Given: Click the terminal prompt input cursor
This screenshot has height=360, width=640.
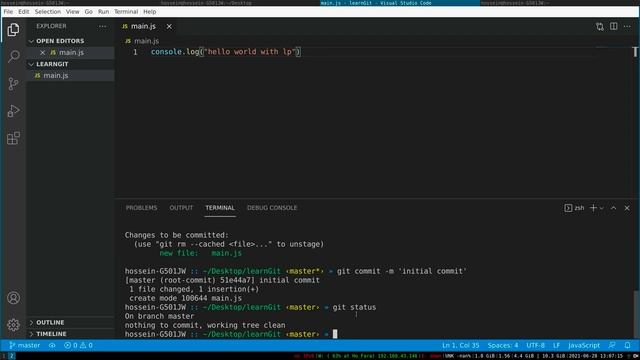Looking at the screenshot, I should tap(335, 334).
